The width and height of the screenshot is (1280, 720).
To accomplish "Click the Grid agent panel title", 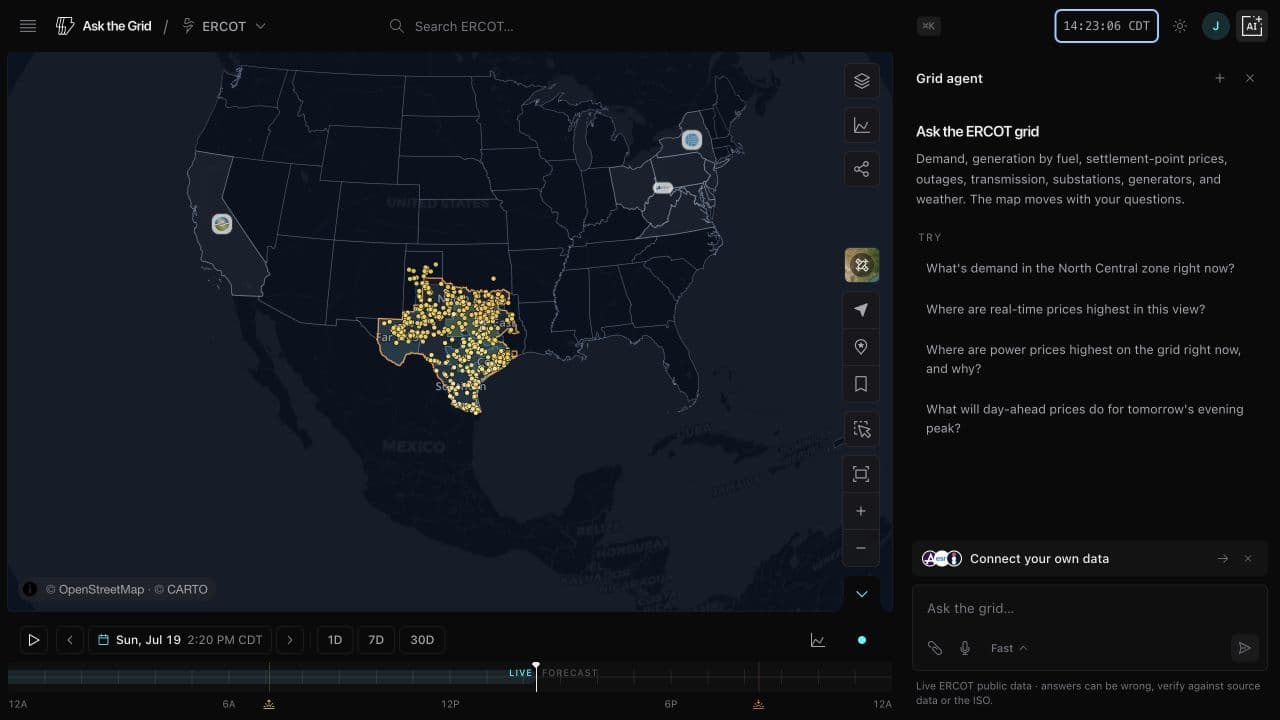I will (949, 78).
